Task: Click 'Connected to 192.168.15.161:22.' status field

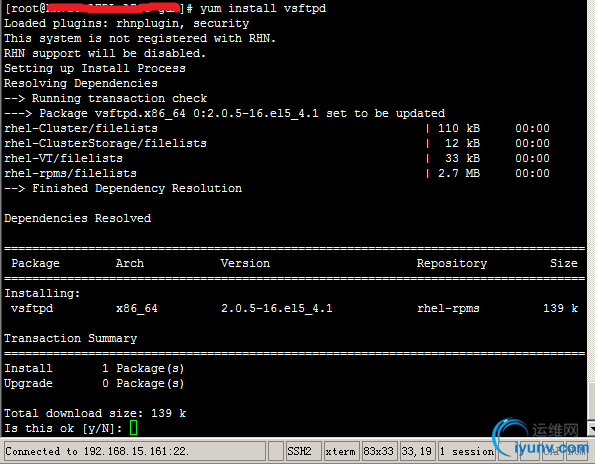Action: pyautogui.click(x=135, y=451)
